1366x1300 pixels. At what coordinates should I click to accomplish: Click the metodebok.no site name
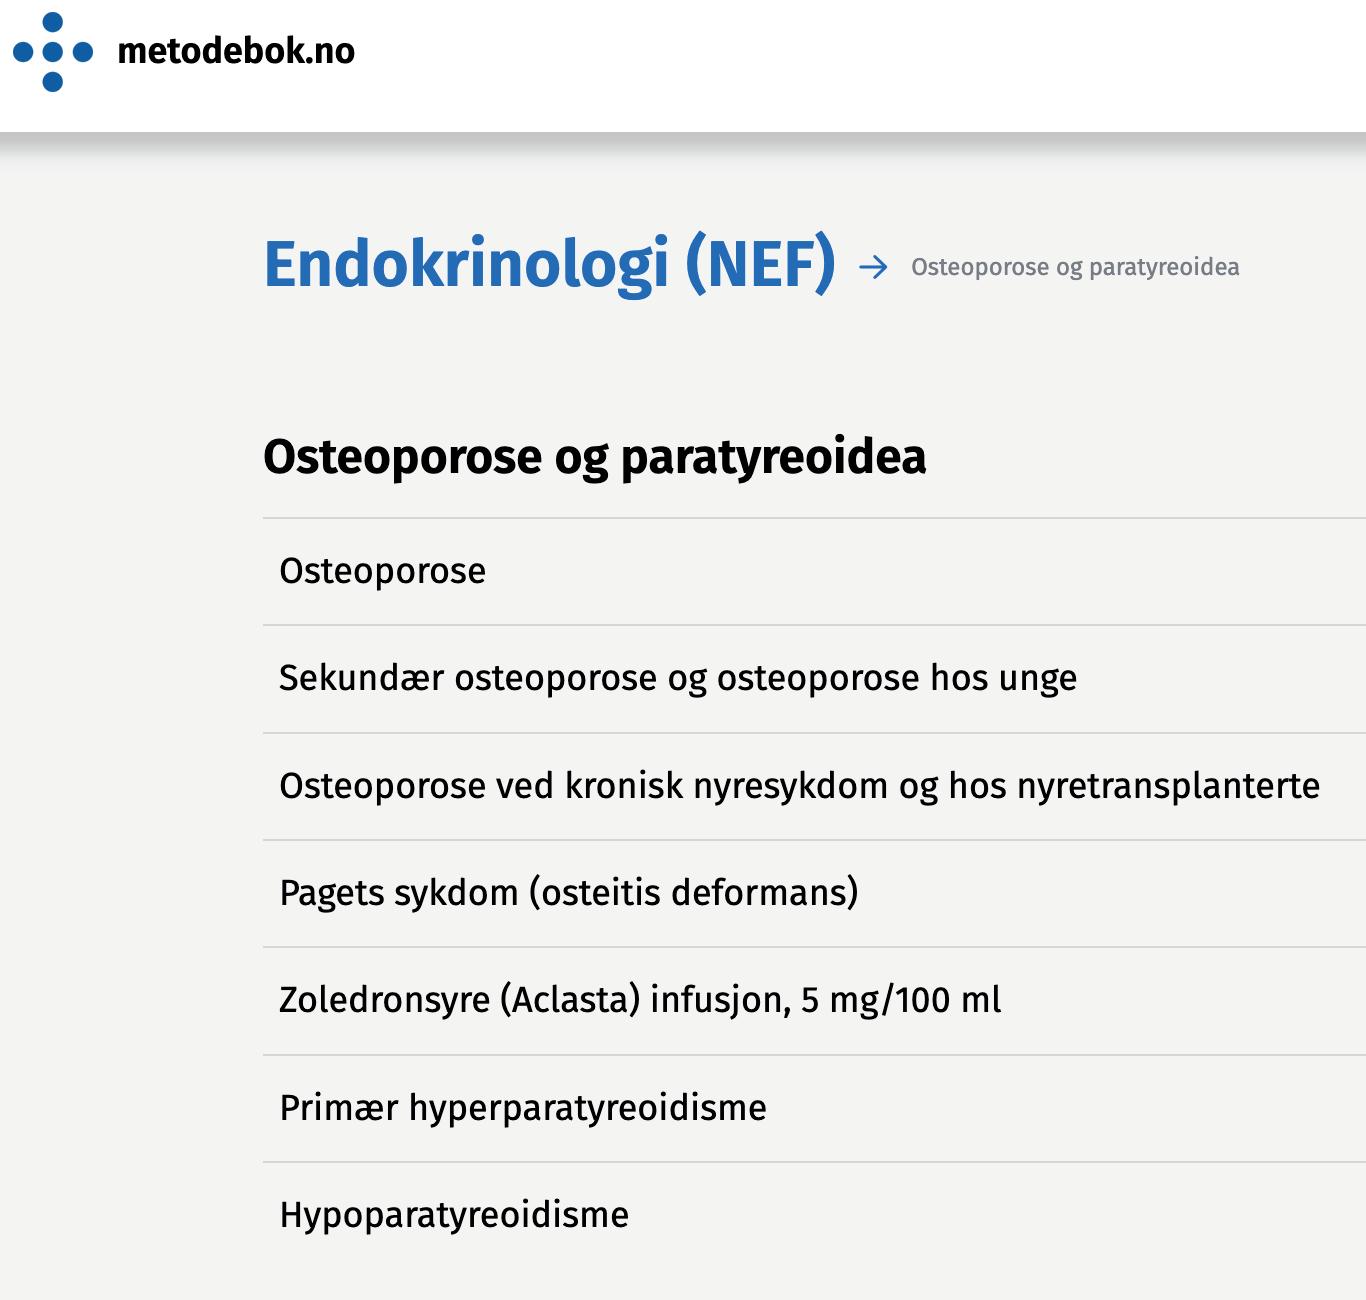(236, 51)
